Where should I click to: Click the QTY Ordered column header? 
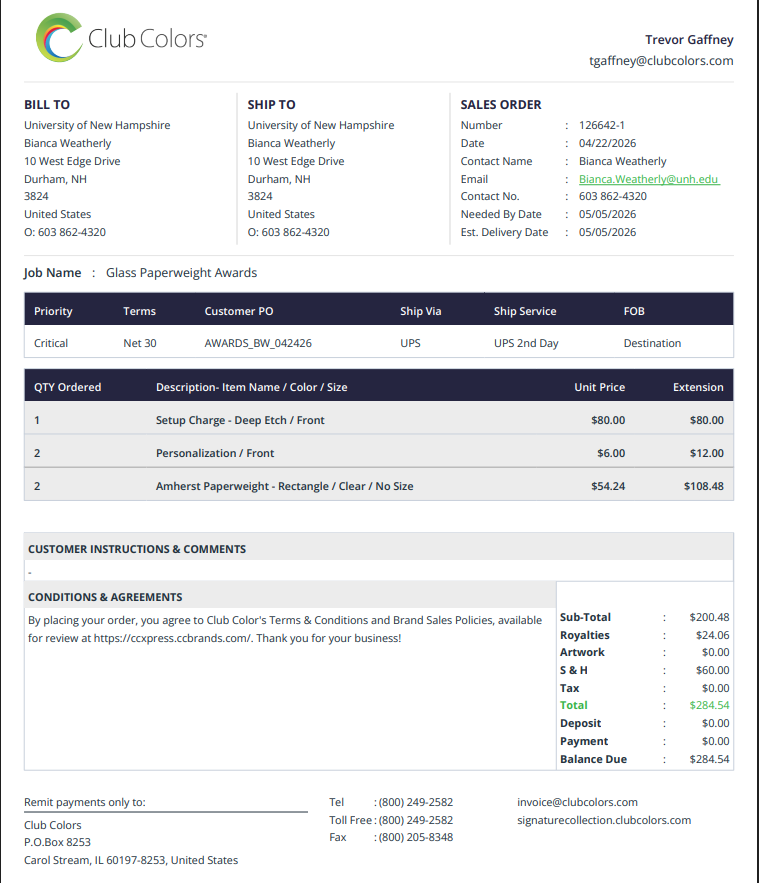point(68,387)
